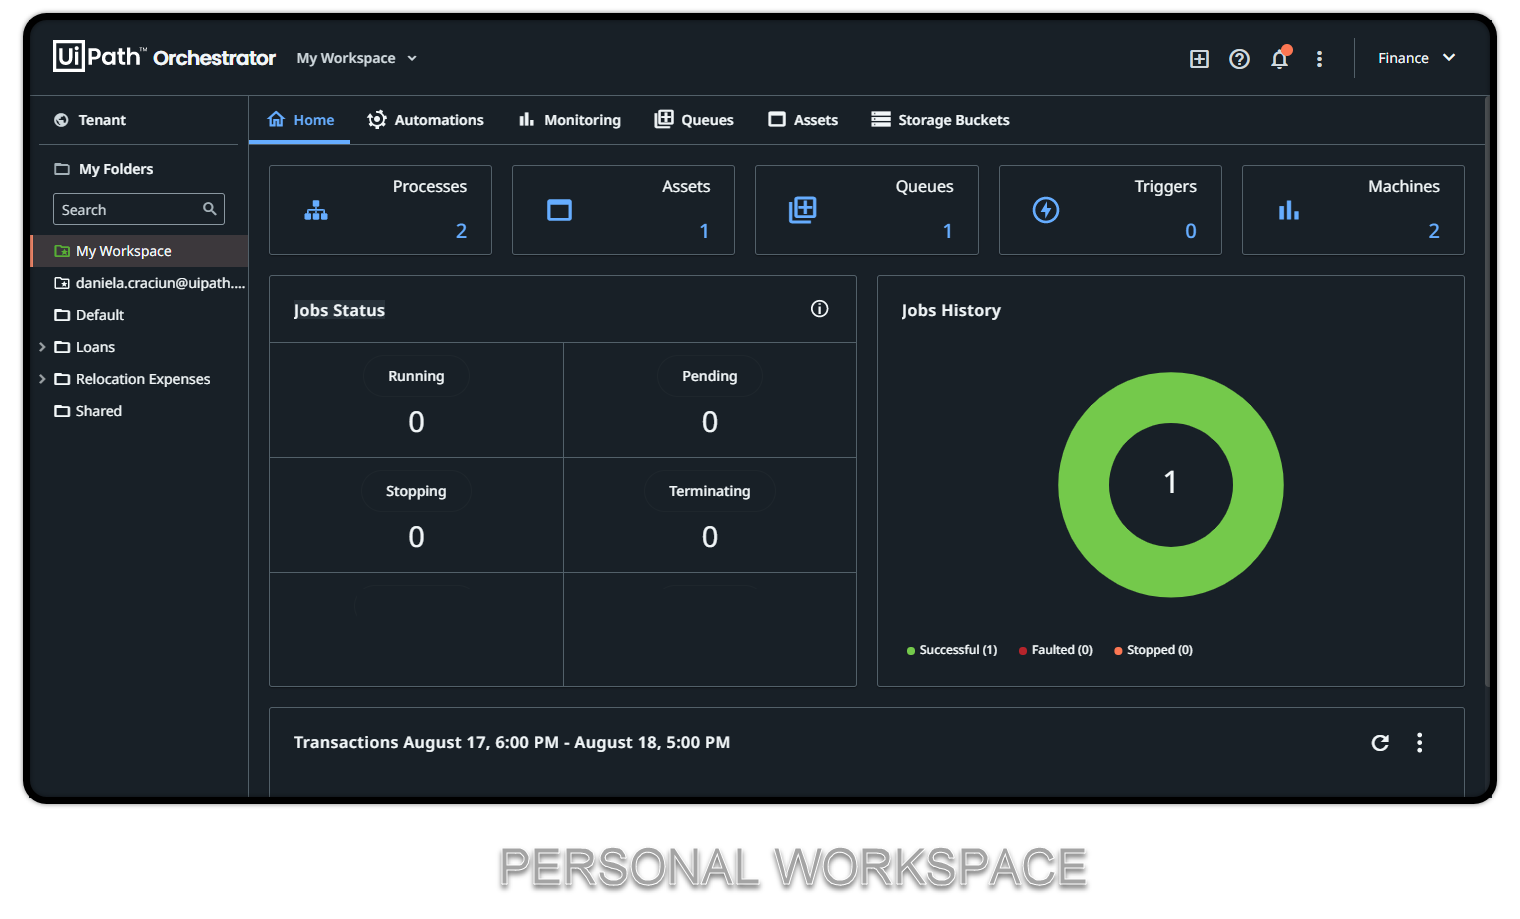Click the search magnifier icon
1520x919 pixels.
(210, 209)
